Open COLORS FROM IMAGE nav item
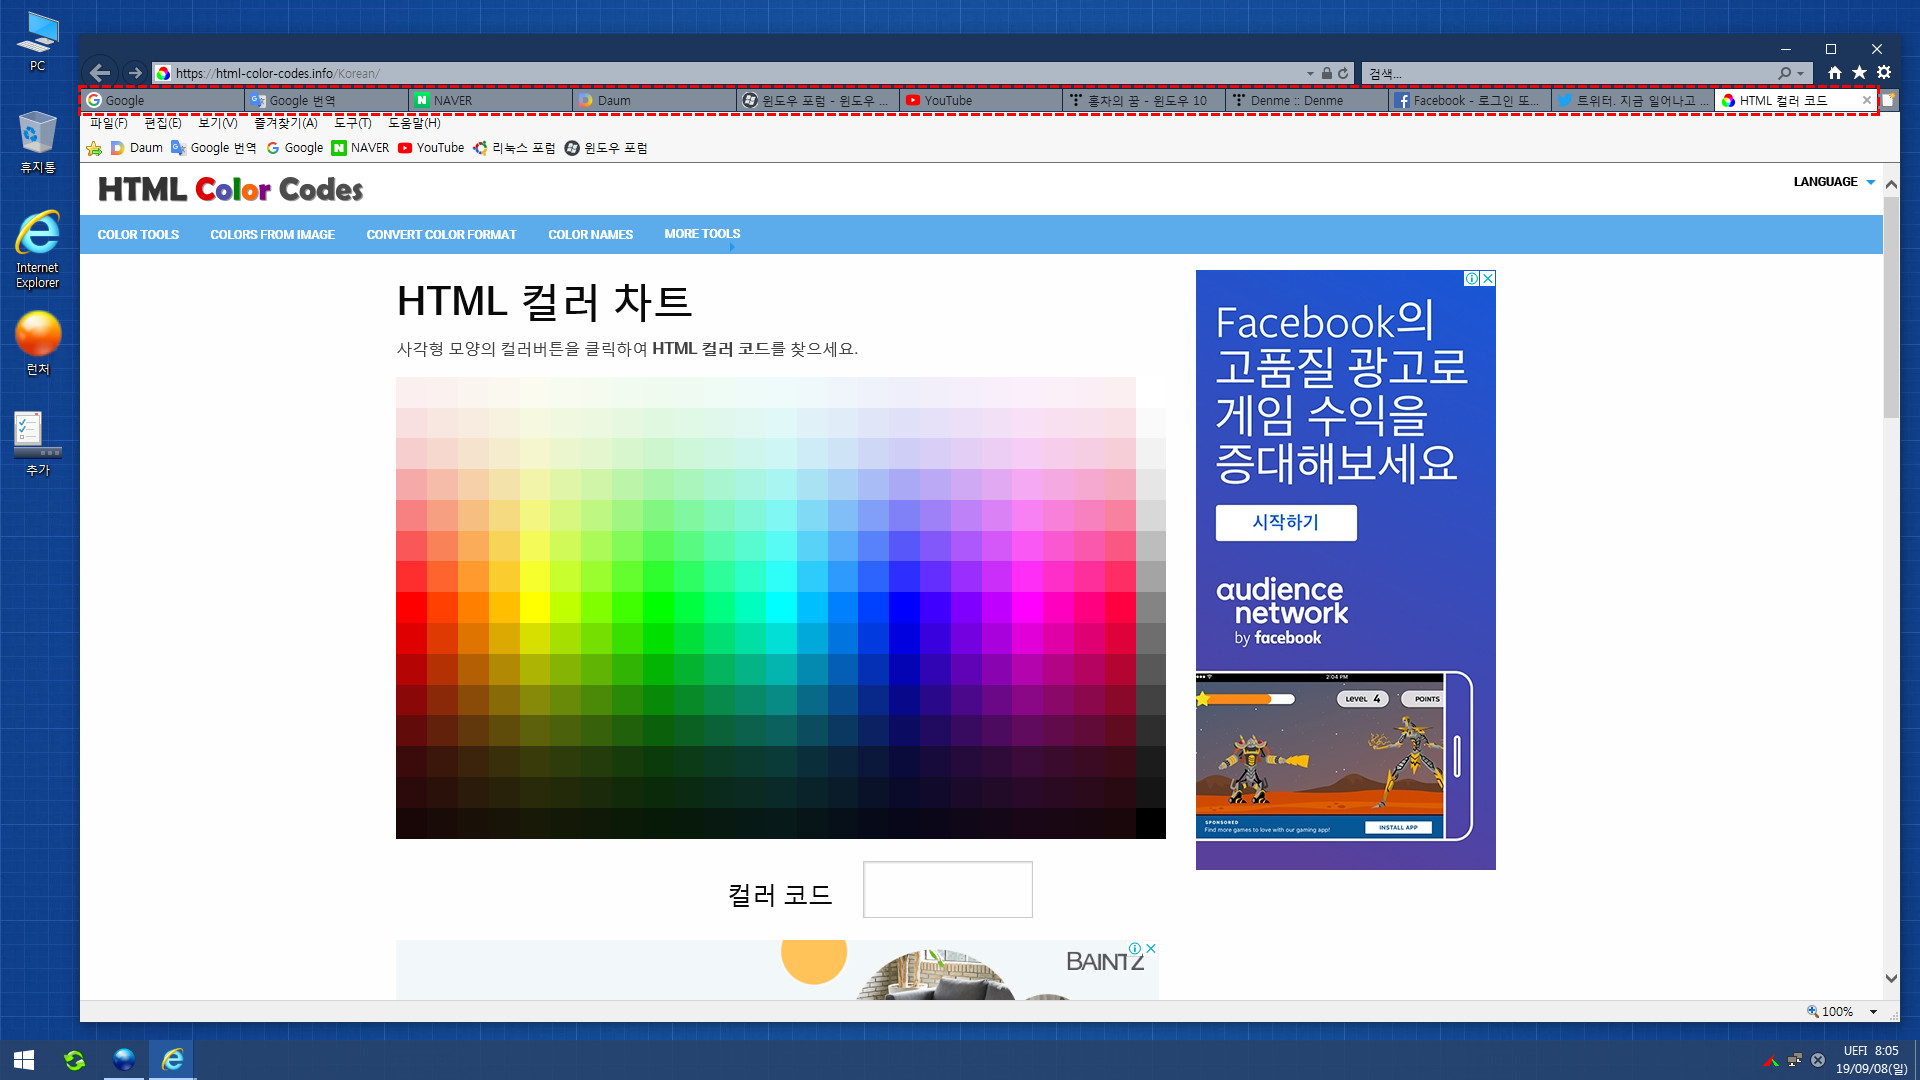 click(x=272, y=235)
